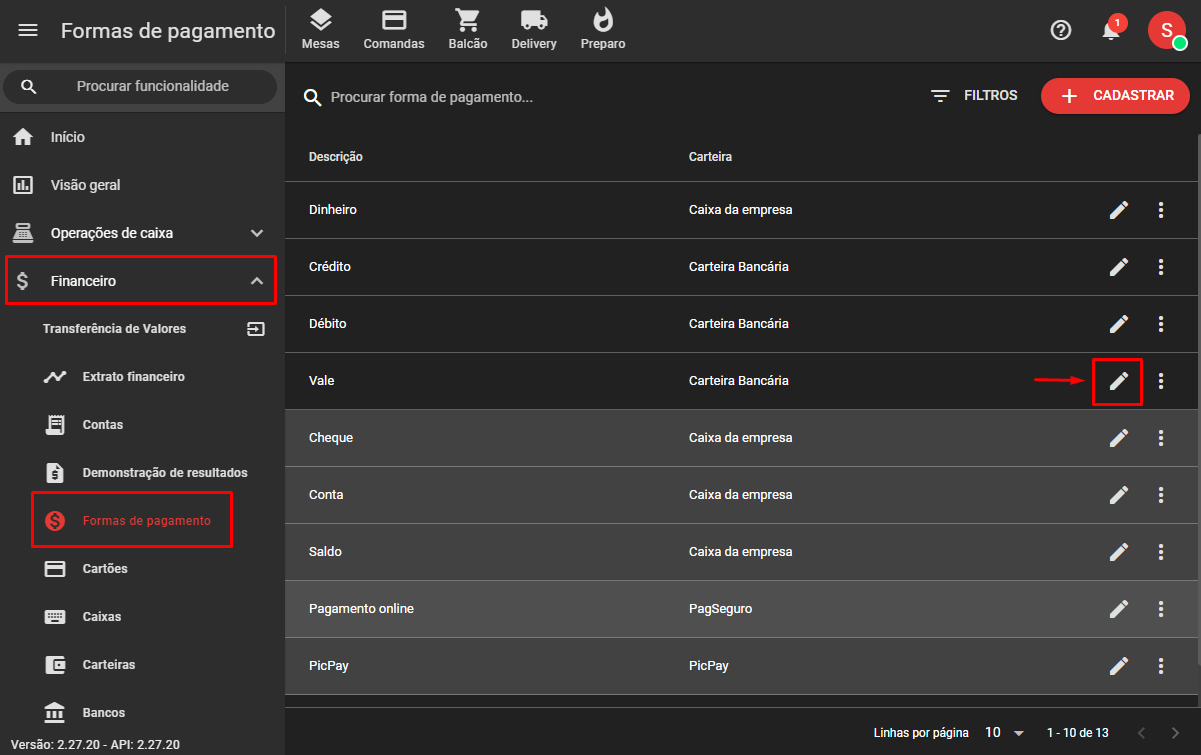Edit the Vale payment method
The width and height of the screenshot is (1201, 755).
(1118, 381)
